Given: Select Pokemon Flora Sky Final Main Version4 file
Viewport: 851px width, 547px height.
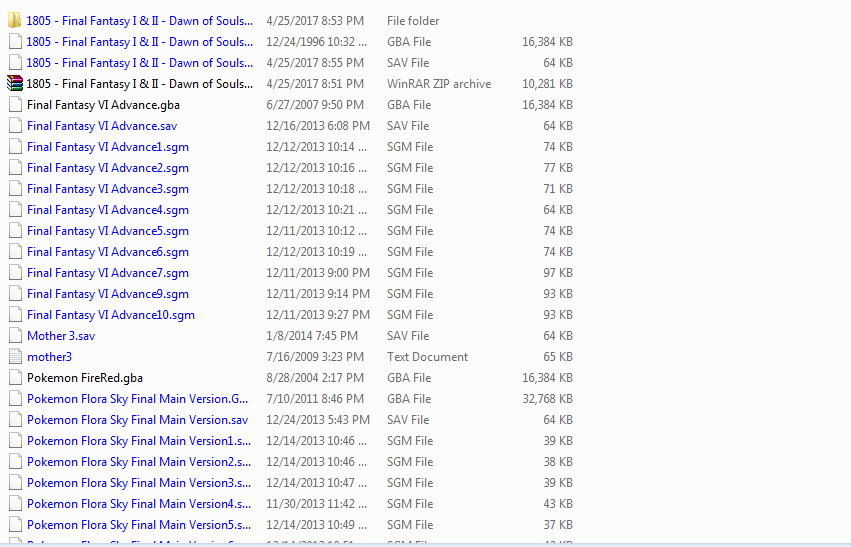Looking at the screenshot, I should coord(139,504).
